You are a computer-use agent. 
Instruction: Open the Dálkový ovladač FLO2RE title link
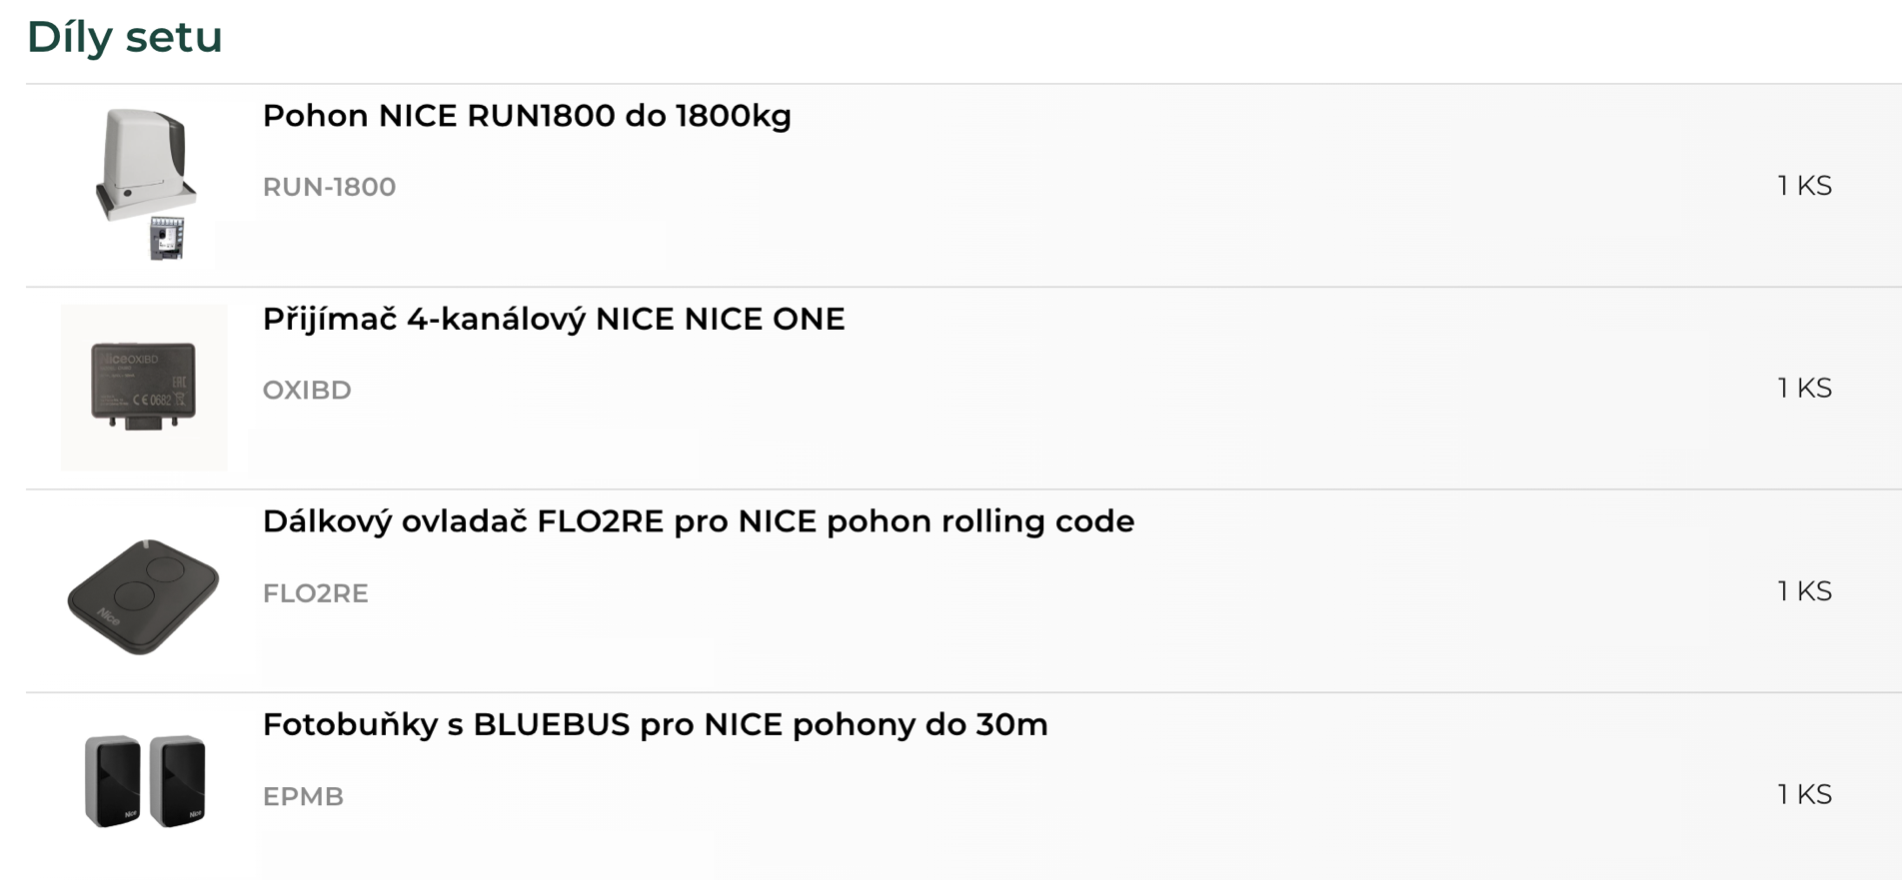pos(698,522)
